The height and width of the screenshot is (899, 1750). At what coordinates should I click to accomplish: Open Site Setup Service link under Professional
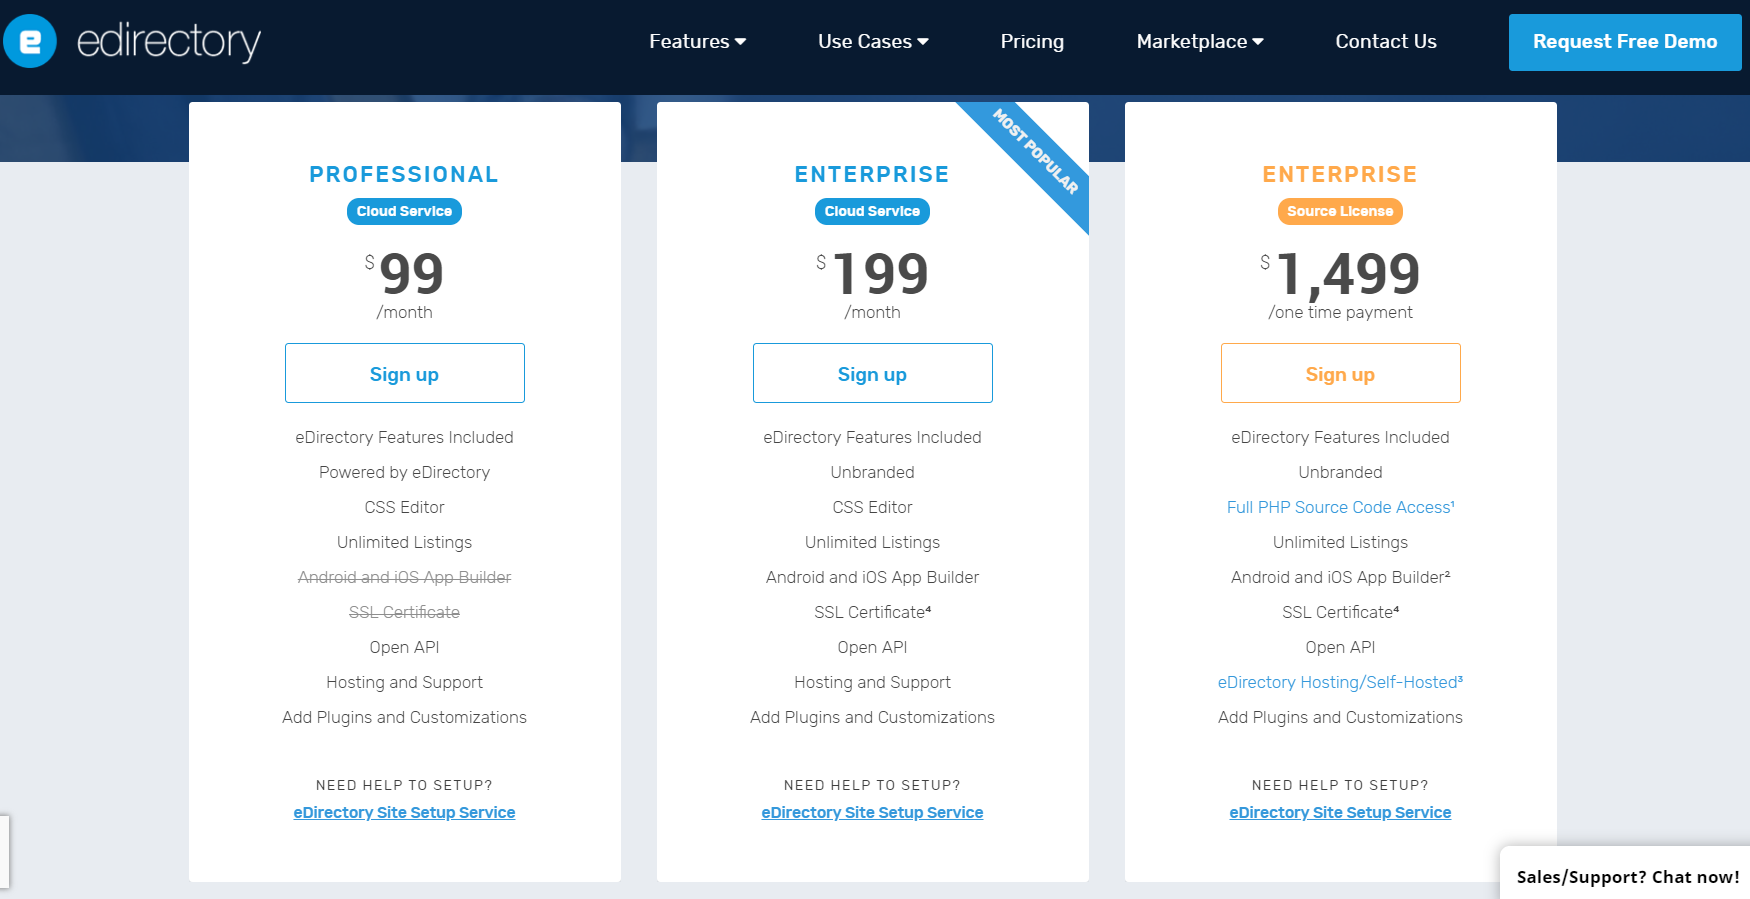pyautogui.click(x=405, y=812)
